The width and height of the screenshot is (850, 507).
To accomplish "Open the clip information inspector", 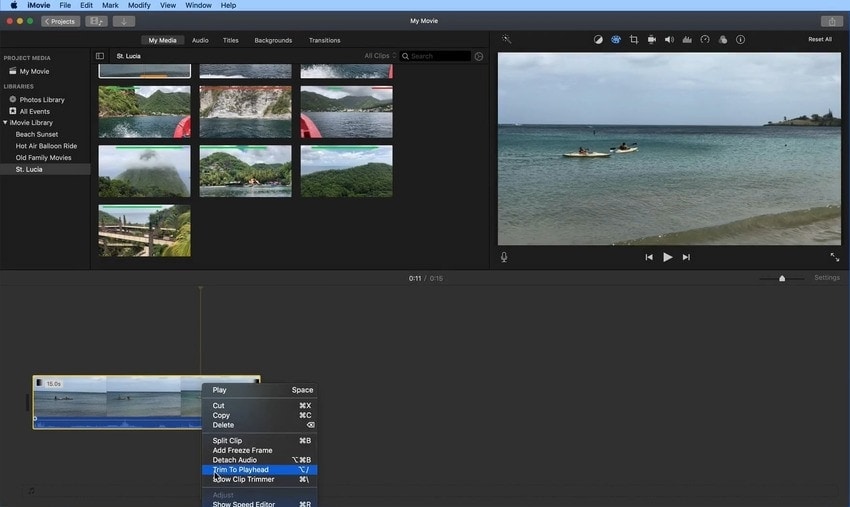I will coord(740,40).
